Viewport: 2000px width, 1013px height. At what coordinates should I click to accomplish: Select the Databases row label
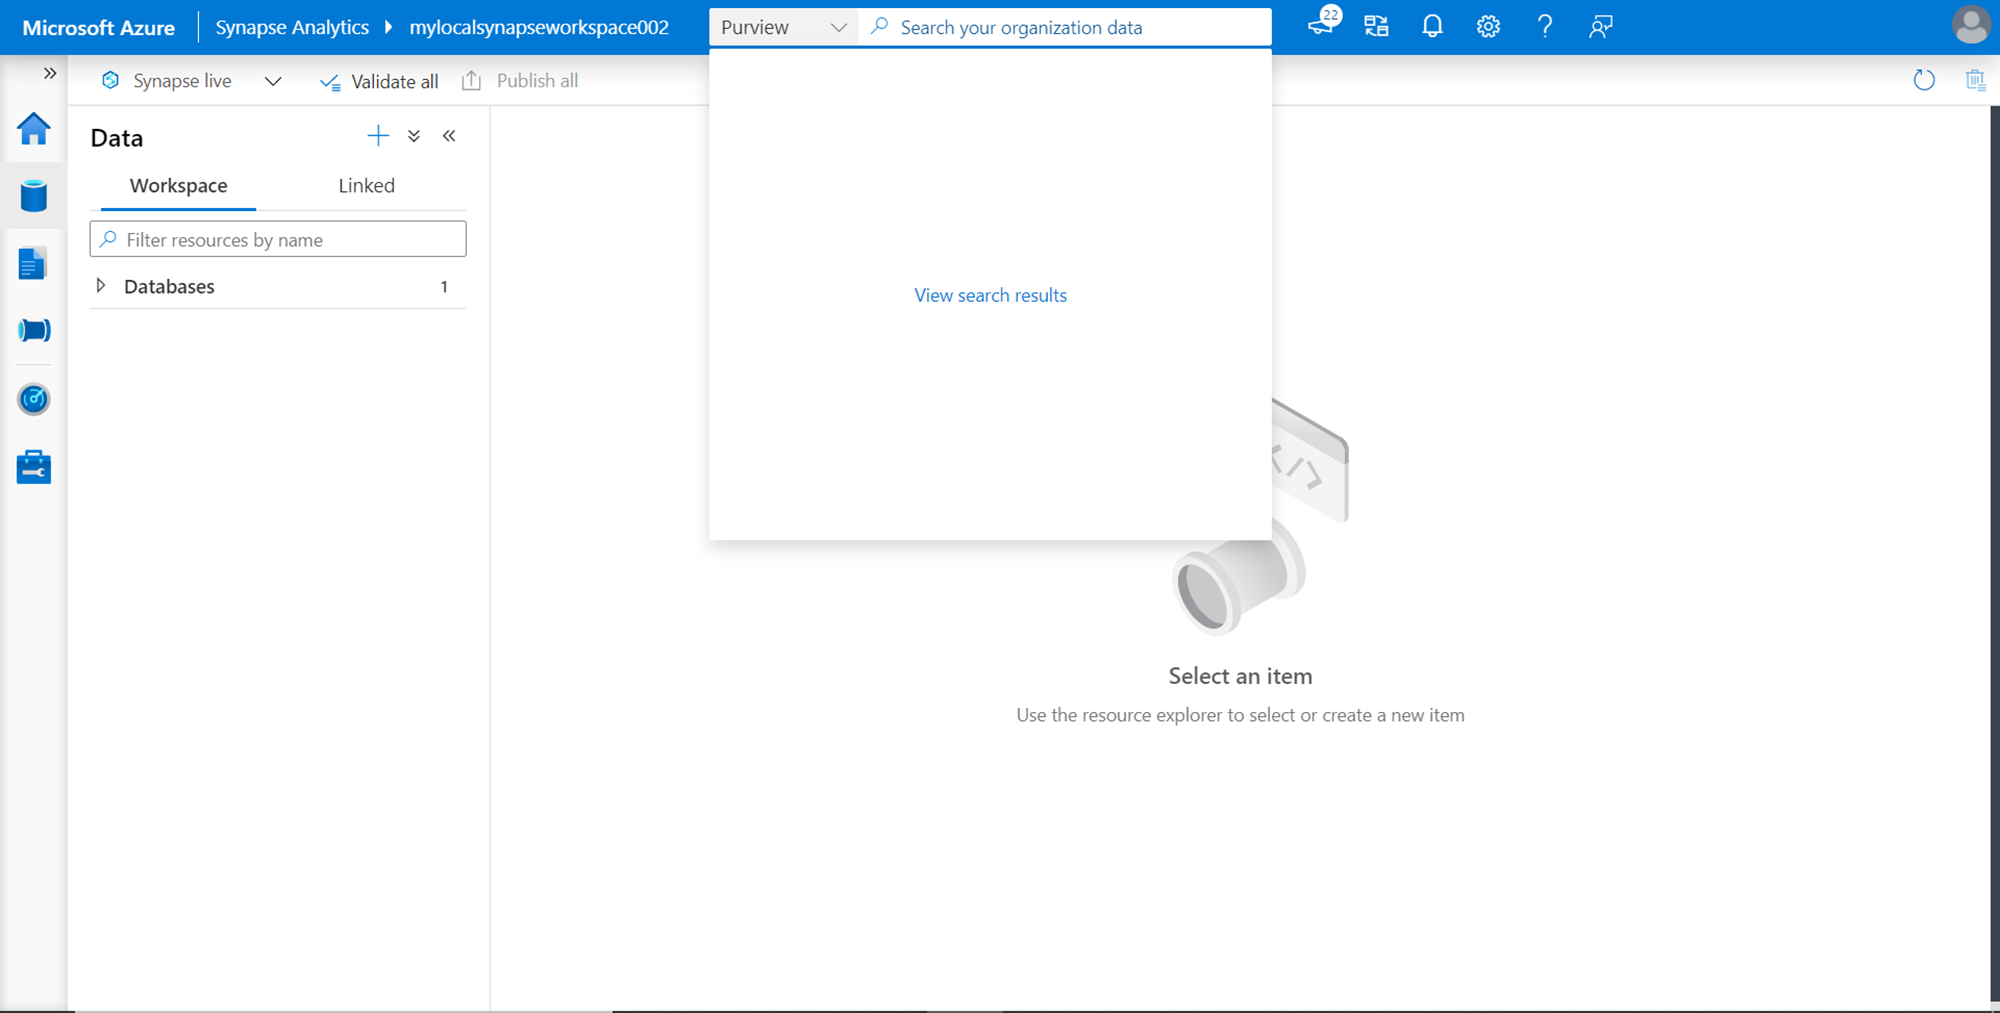tap(169, 287)
